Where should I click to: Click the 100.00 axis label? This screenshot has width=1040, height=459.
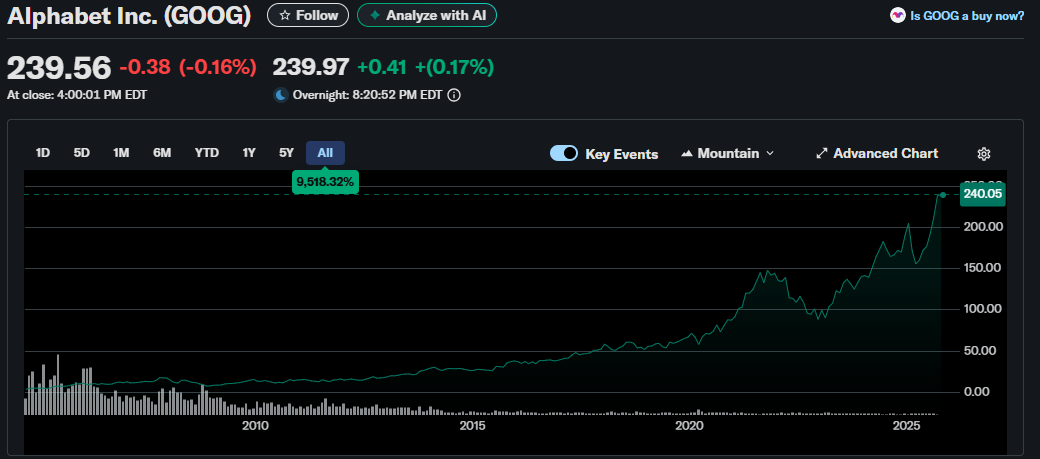point(983,309)
